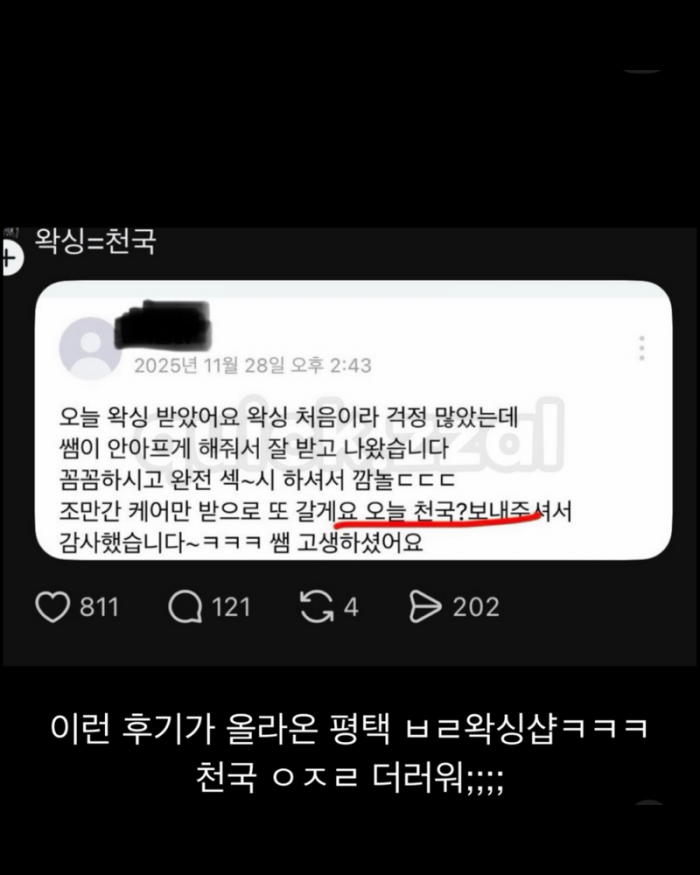Click the caption line 이런 후기가 올라온 평택
This screenshot has width=700, height=875.
coord(220,728)
